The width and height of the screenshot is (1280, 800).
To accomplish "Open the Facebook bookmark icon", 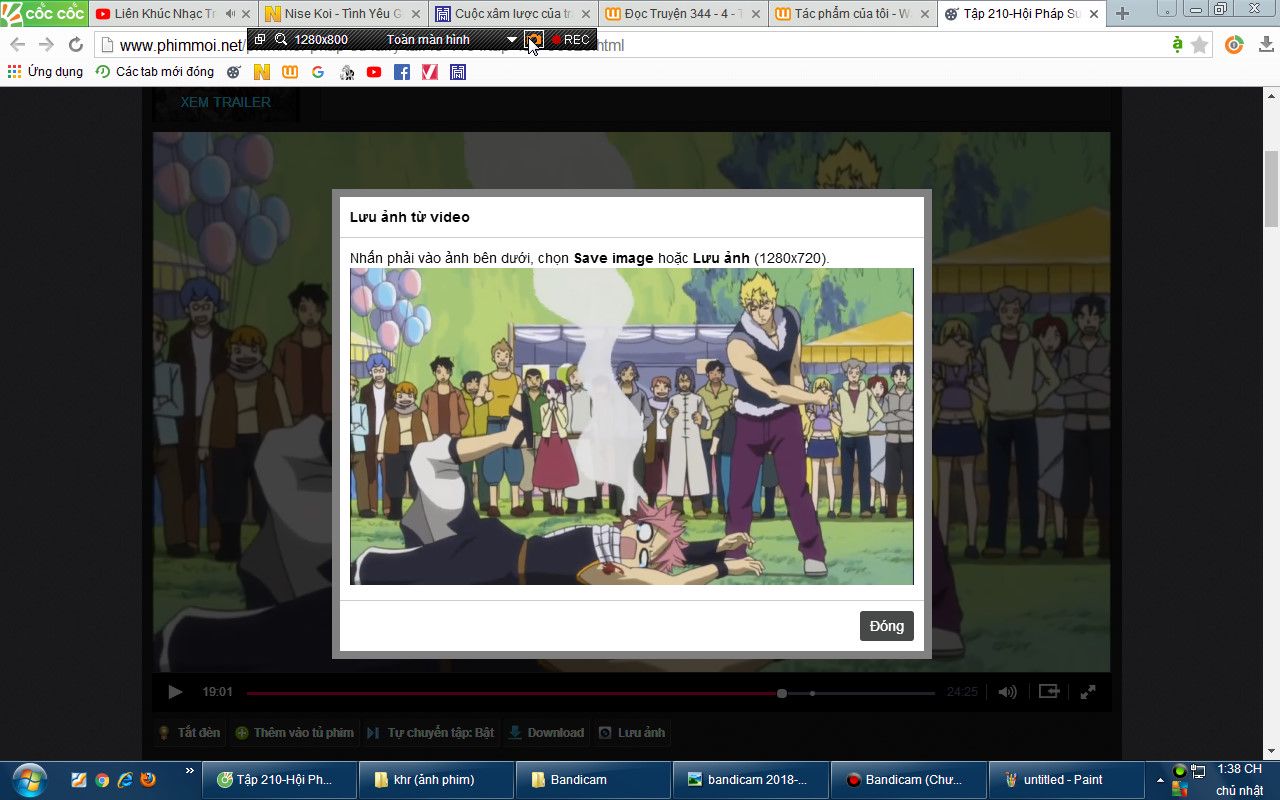I will (x=402, y=72).
